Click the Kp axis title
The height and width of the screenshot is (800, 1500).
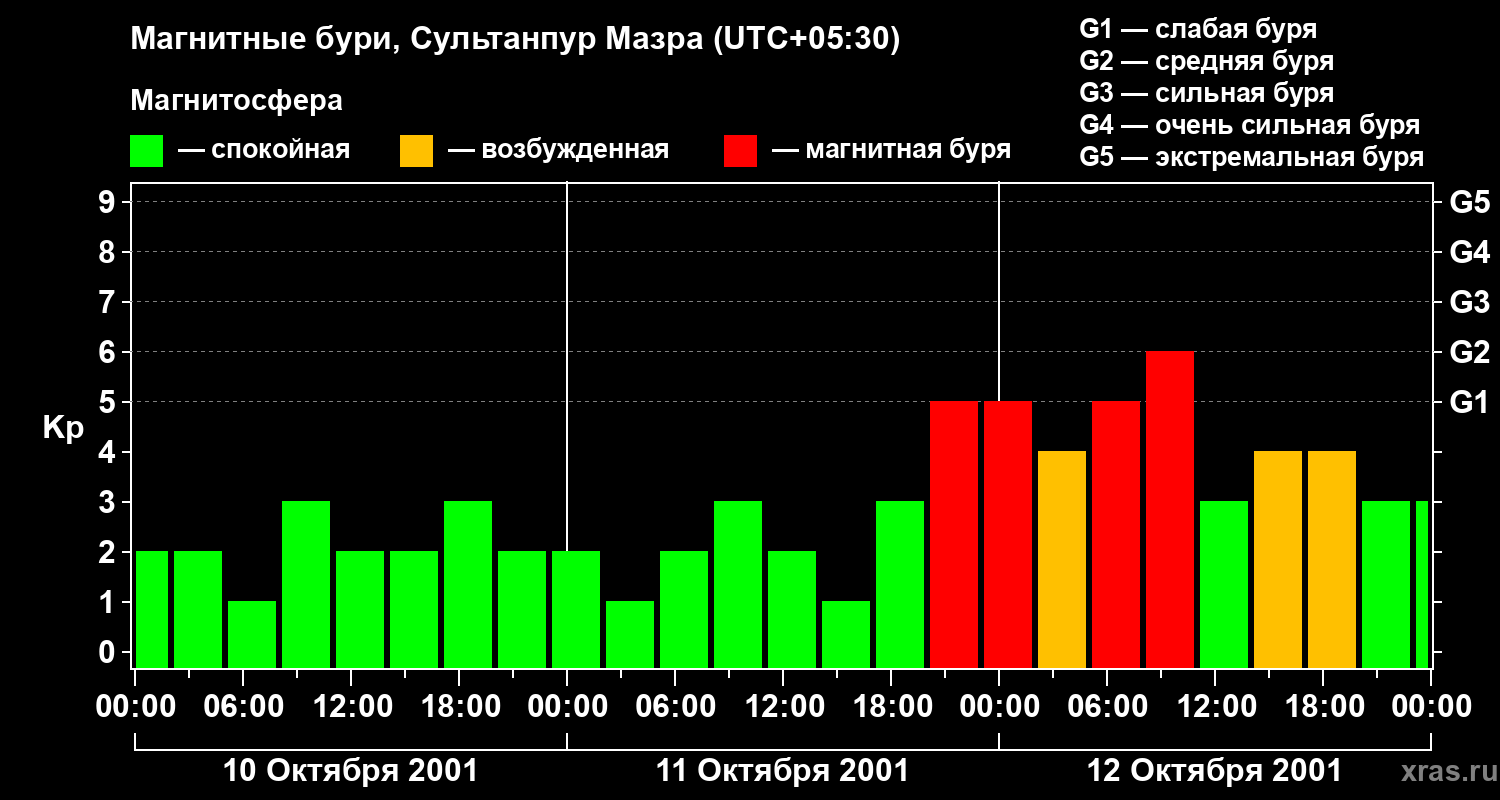63,428
